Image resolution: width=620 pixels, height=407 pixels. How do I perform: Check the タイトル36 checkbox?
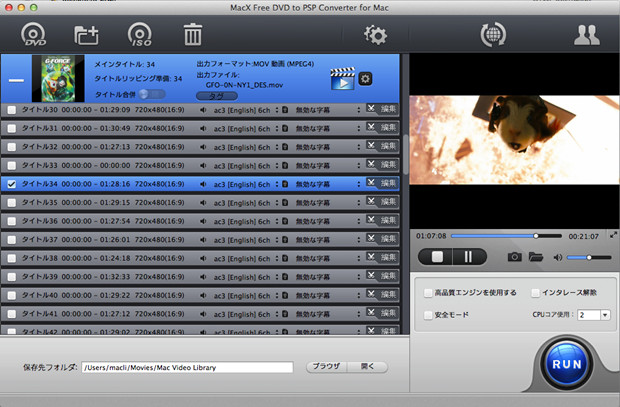click(x=12, y=221)
